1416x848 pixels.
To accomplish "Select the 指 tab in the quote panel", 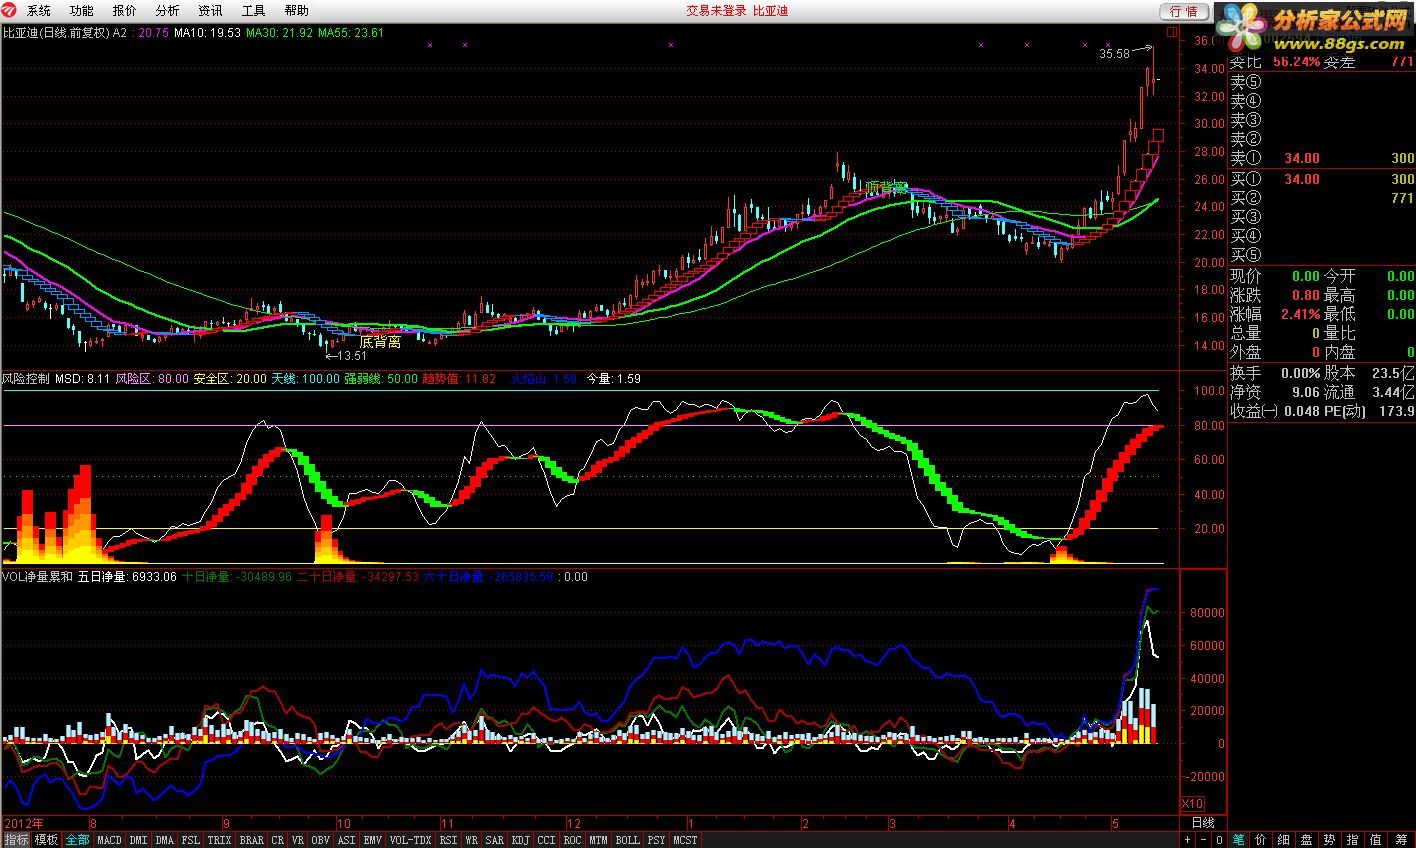I will tap(1353, 839).
